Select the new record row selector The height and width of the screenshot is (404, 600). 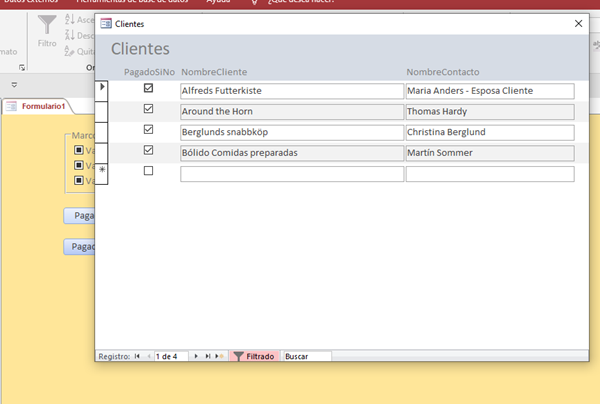(101, 174)
